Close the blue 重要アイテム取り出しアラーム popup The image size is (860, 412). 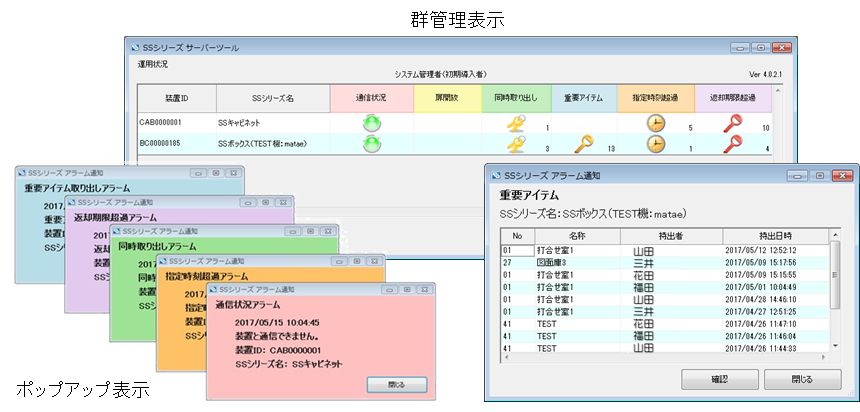pos(233,173)
